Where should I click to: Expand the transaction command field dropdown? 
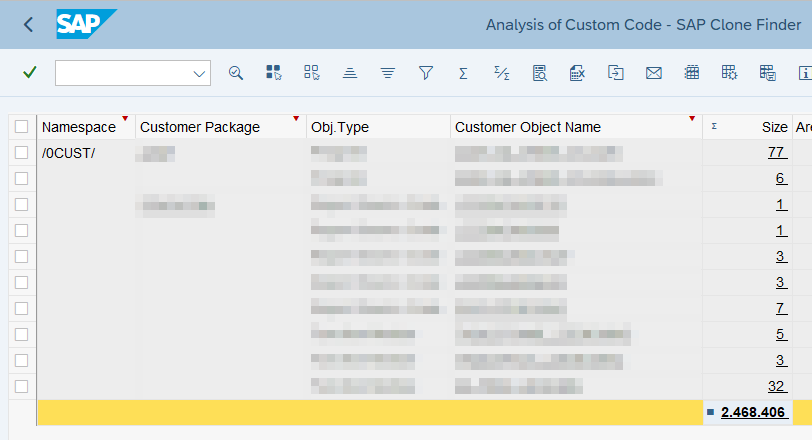pos(198,73)
